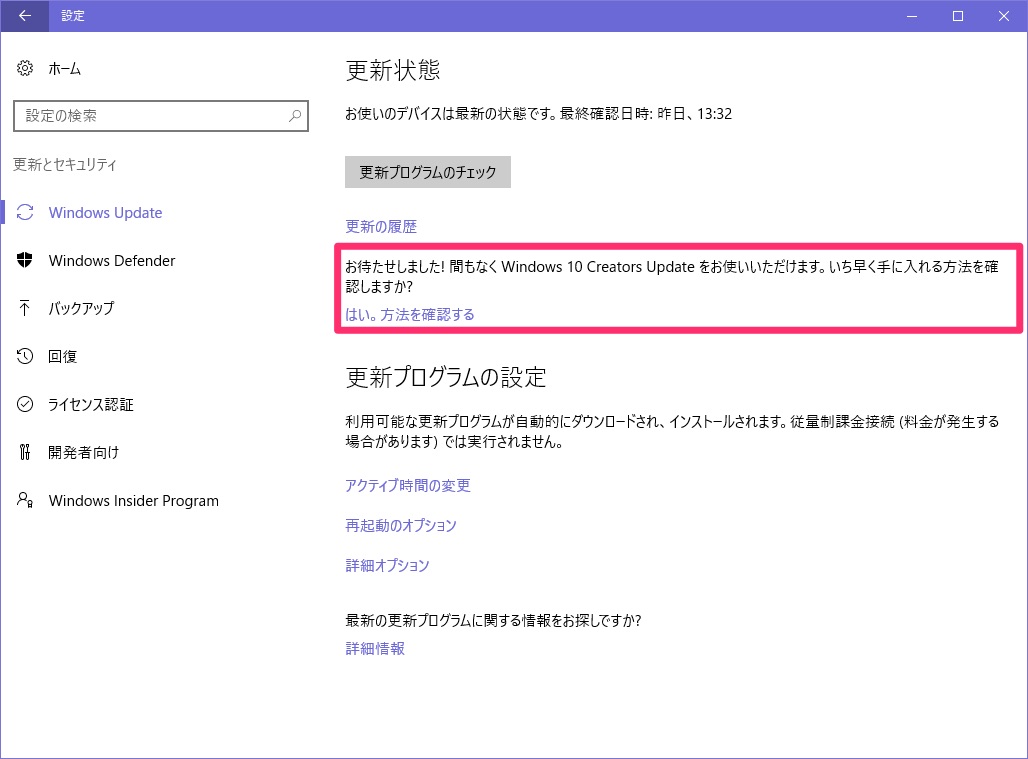Maximize the 設定 window
The width and height of the screenshot is (1028, 759).
958,16
